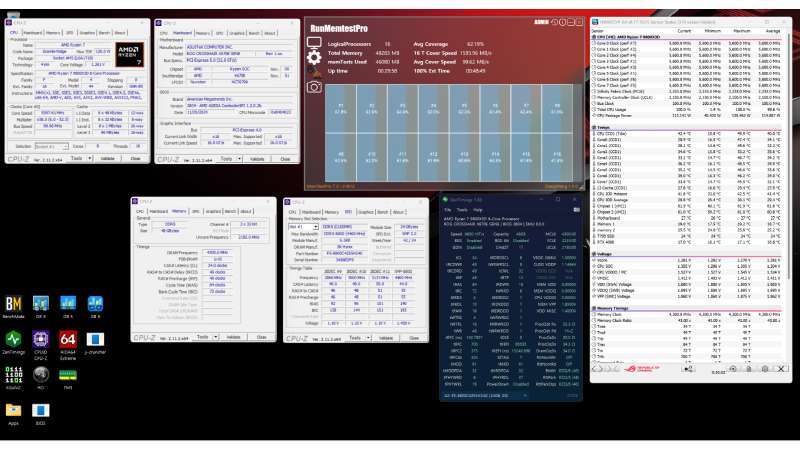800x450 pixels.
Task: Select the Motherboard temperature row in HWiNFO
Action: [x=686, y=218]
